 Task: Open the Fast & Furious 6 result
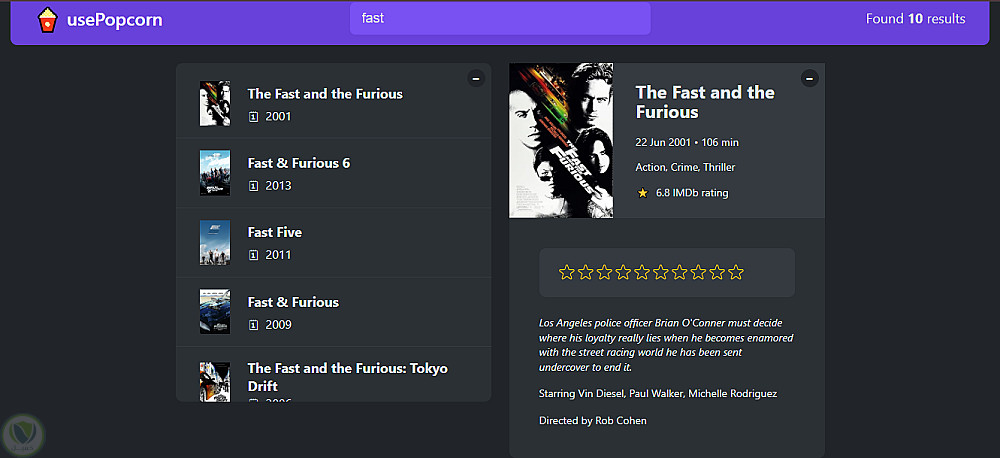[x=299, y=163]
